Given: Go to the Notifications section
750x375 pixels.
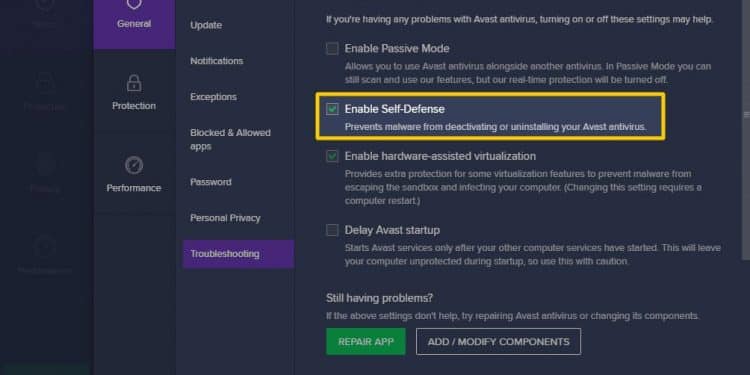Looking at the screenshot, I should click(217, 61).
